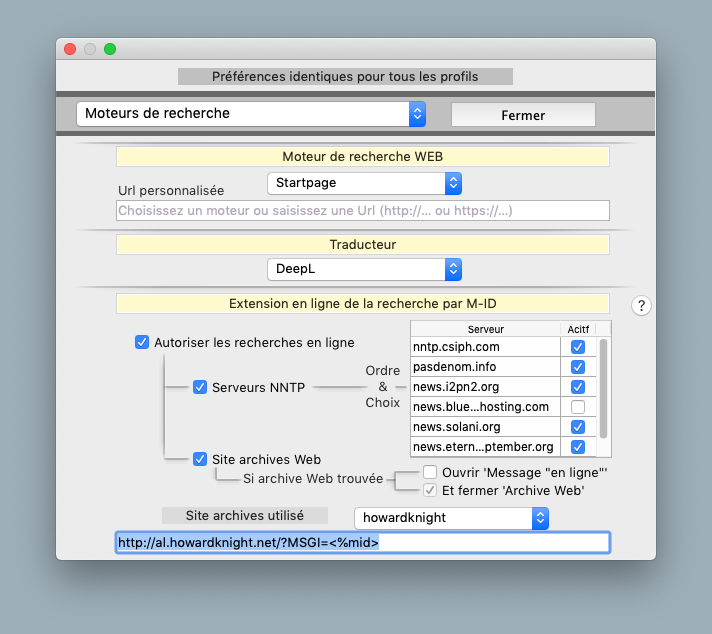The height and width of the screenshot is (634, 712).
Task: Expand the Startpage search engine dropdown
Action: click(x=364, y=183)
